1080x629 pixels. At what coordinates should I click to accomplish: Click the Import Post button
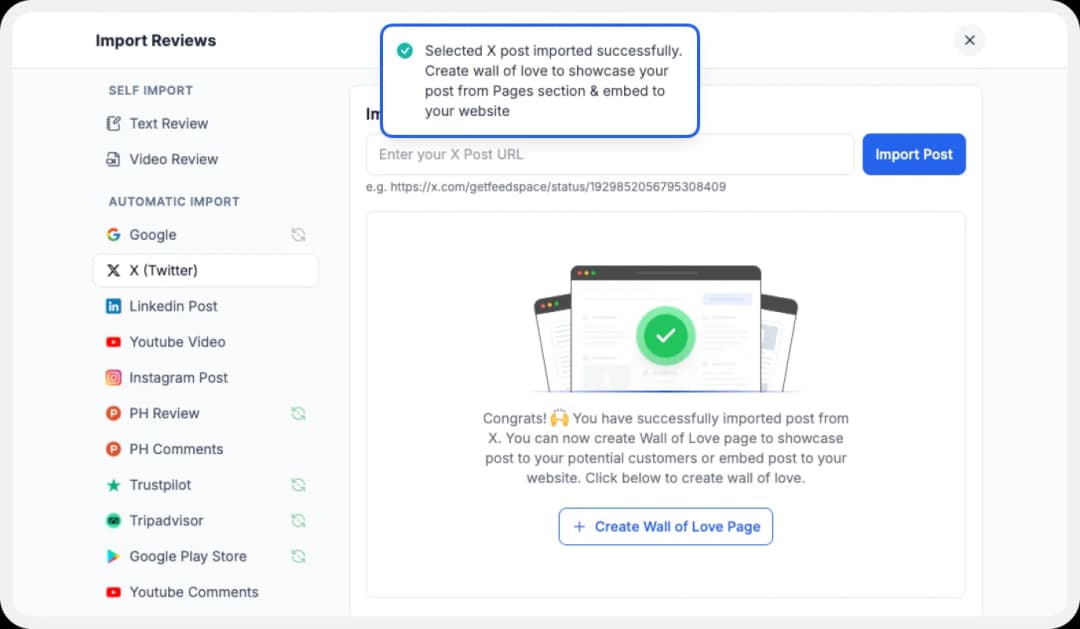[x=913, y=154]
